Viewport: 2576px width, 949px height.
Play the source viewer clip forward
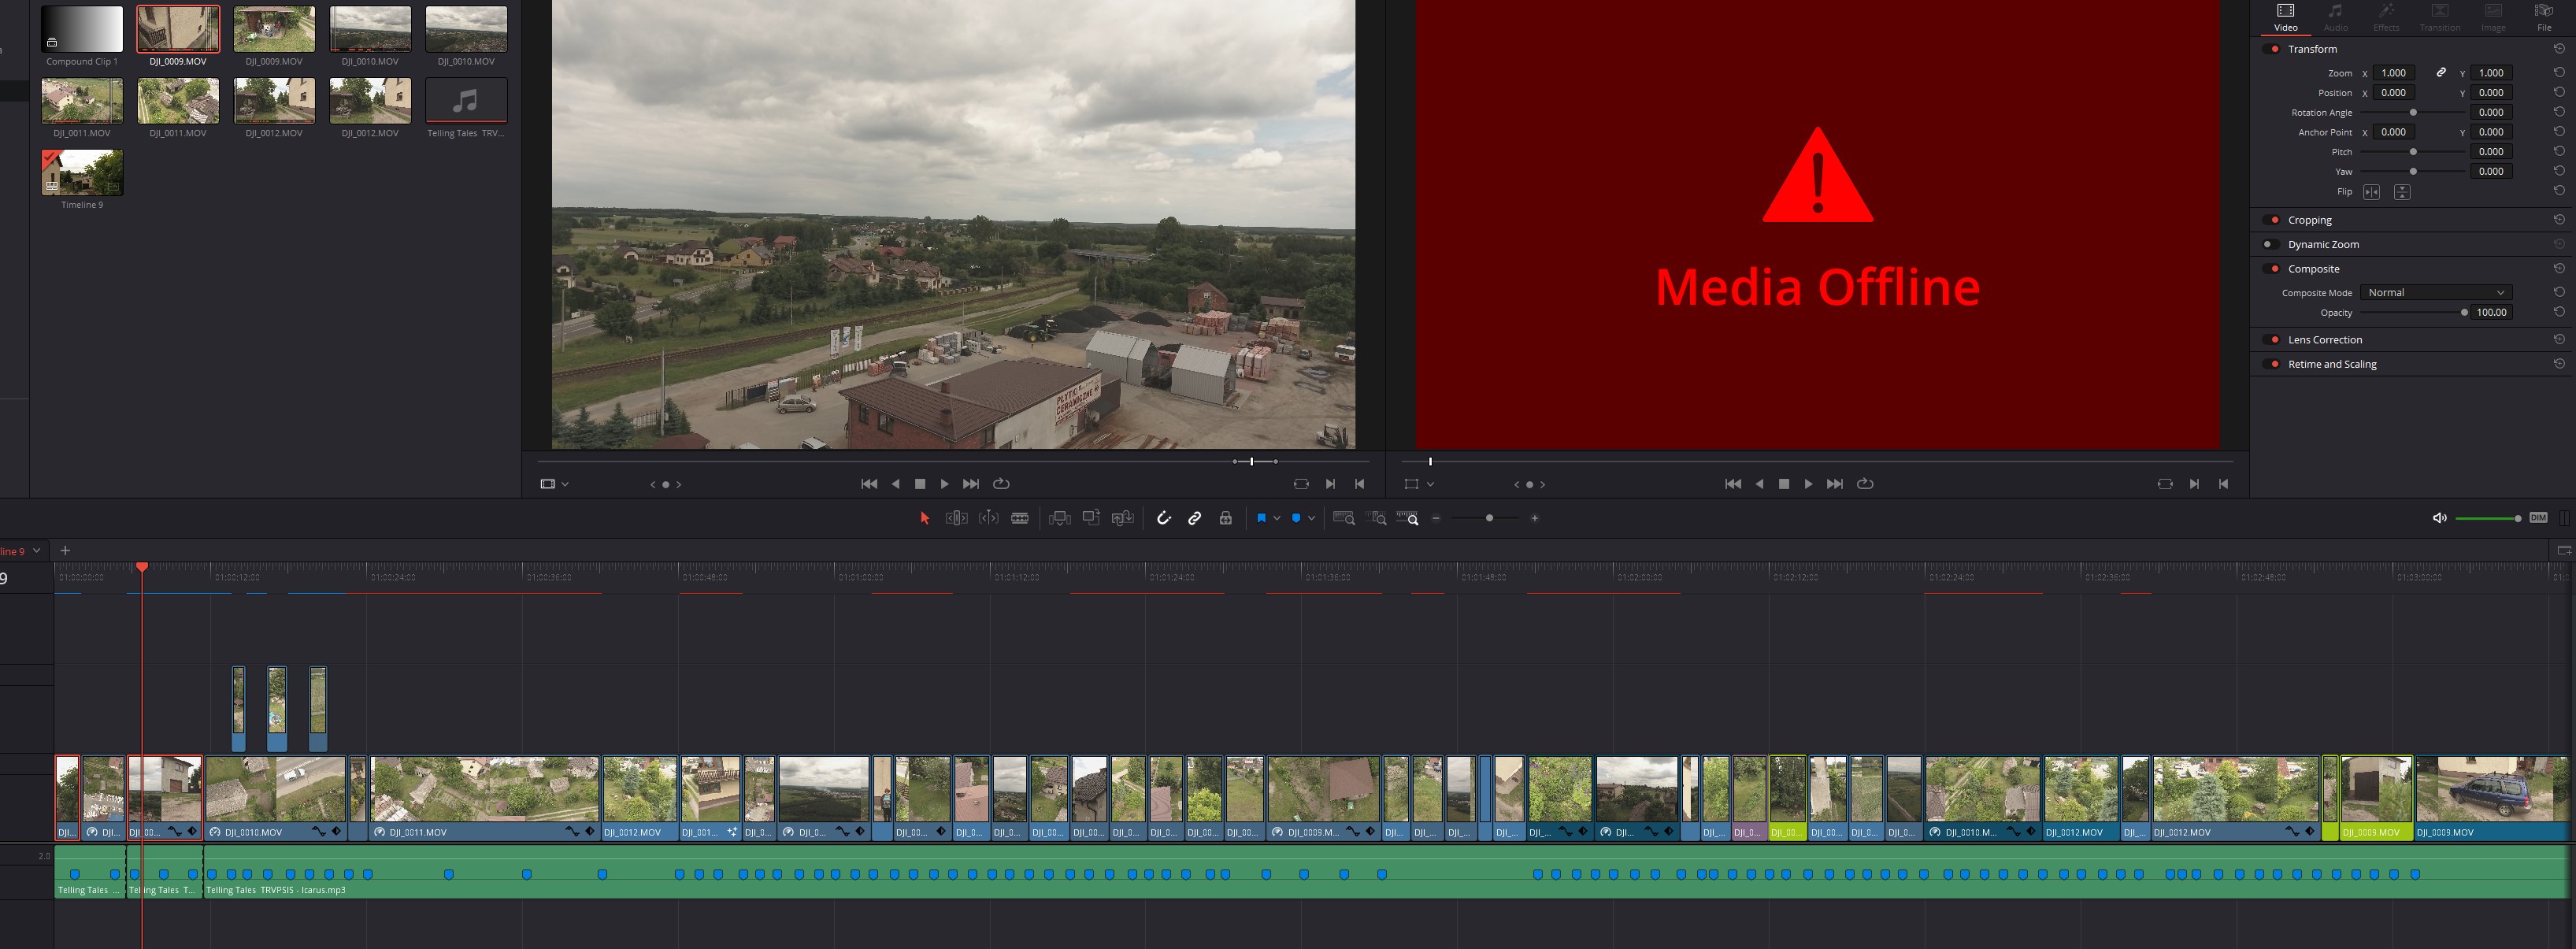tap(944, 484)
